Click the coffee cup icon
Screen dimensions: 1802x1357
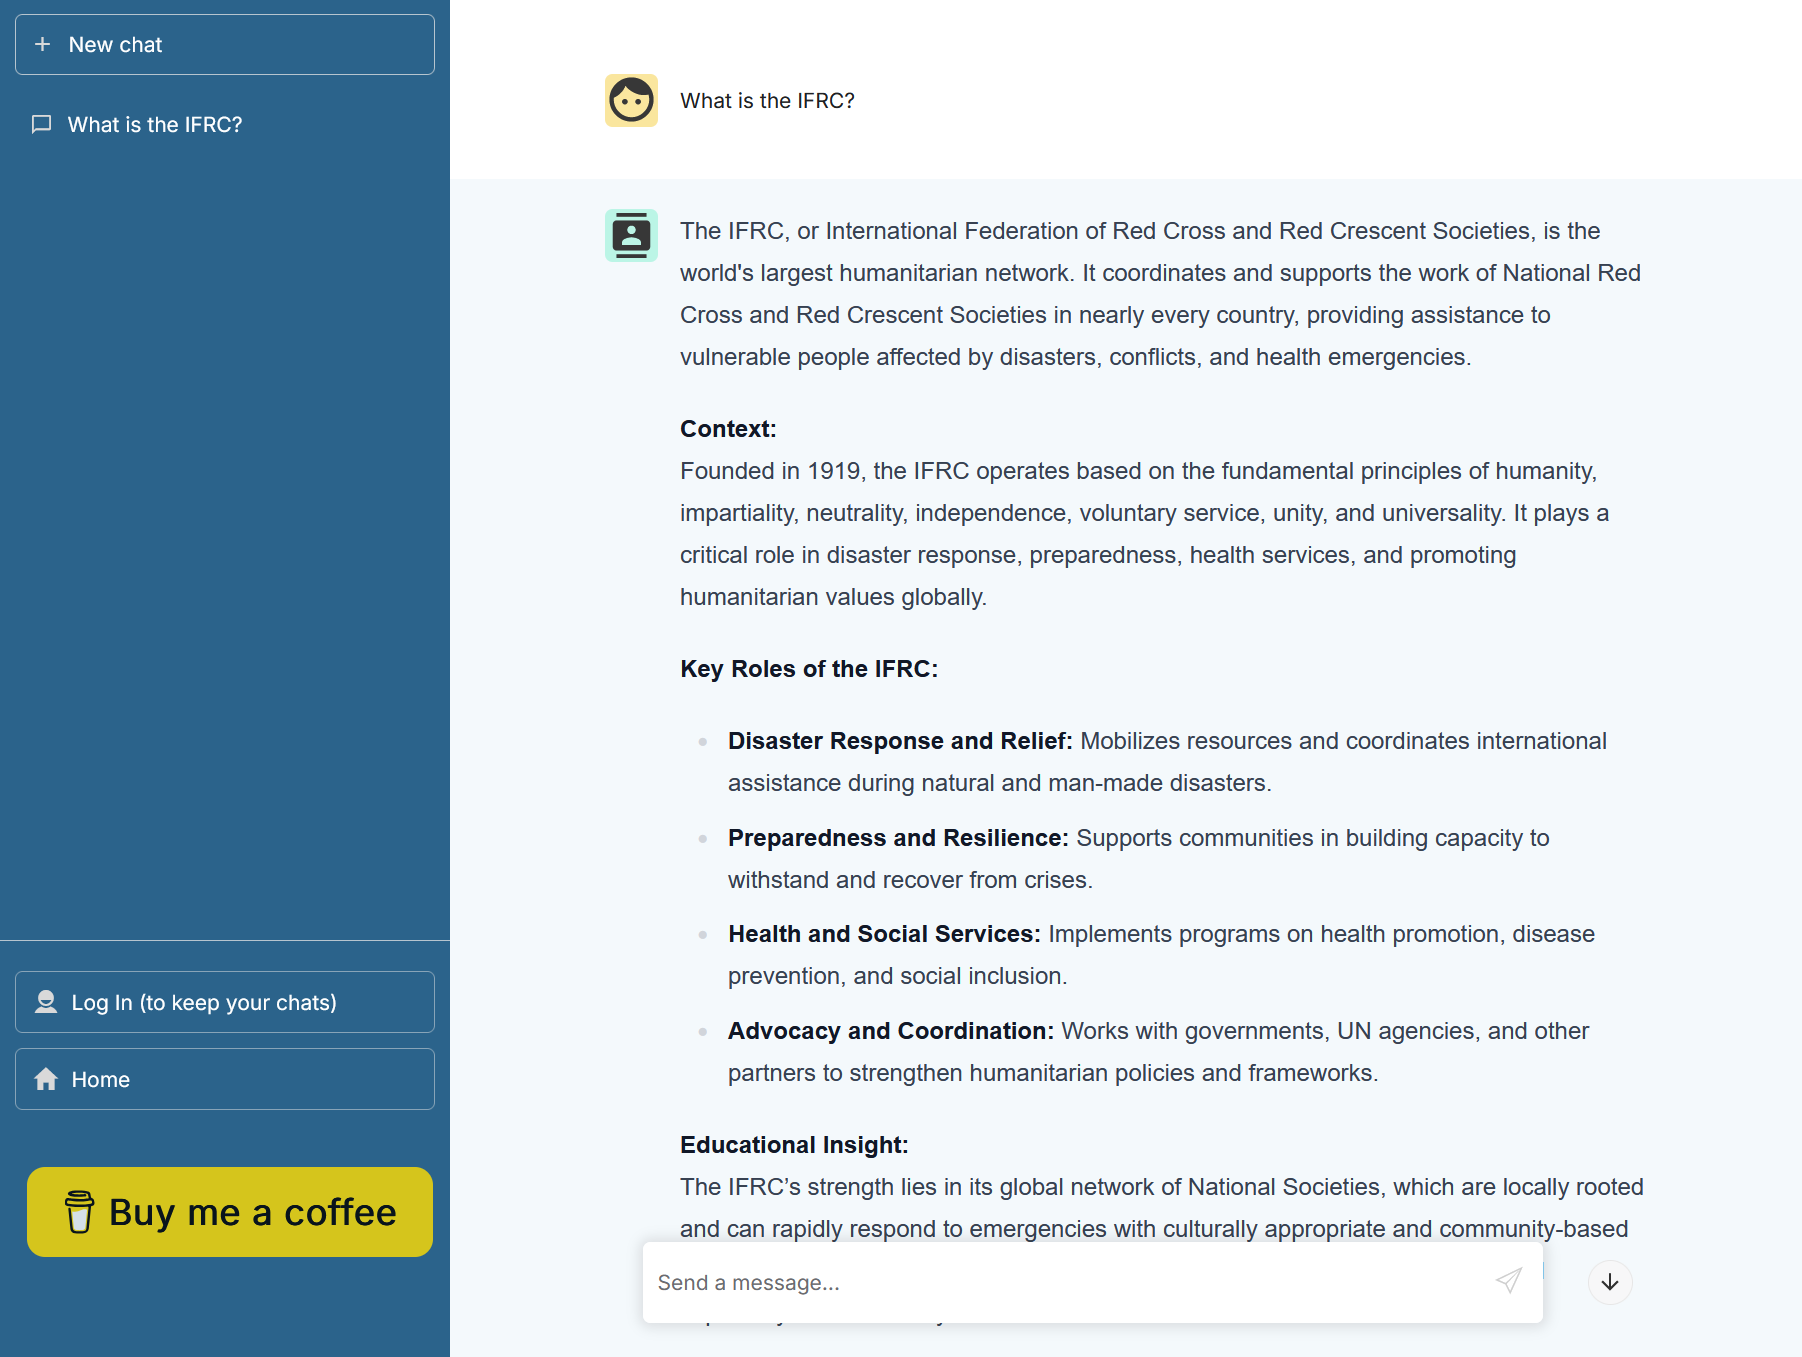tap(79, 1212)
